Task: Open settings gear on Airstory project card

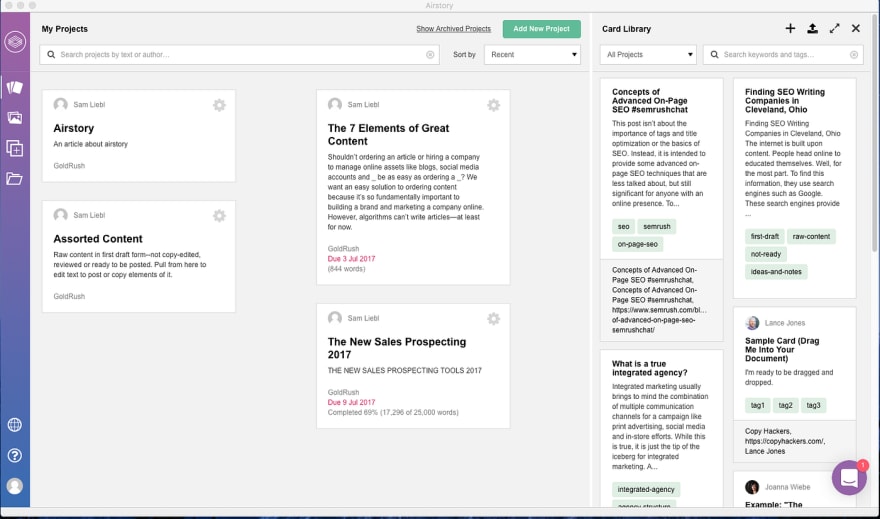Action: [219, 105]
